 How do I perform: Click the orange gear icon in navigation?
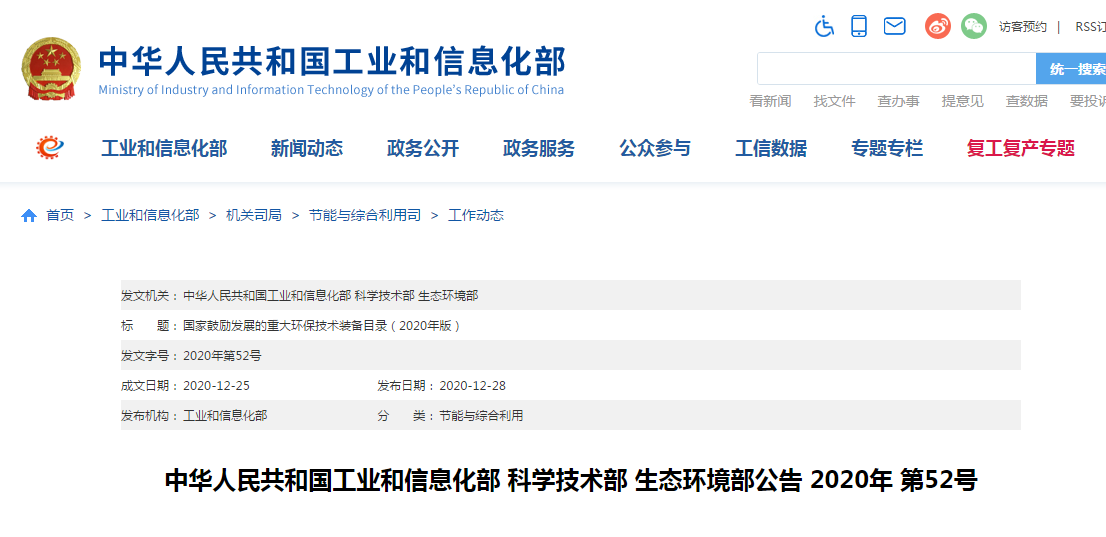[x=49, y=148]
